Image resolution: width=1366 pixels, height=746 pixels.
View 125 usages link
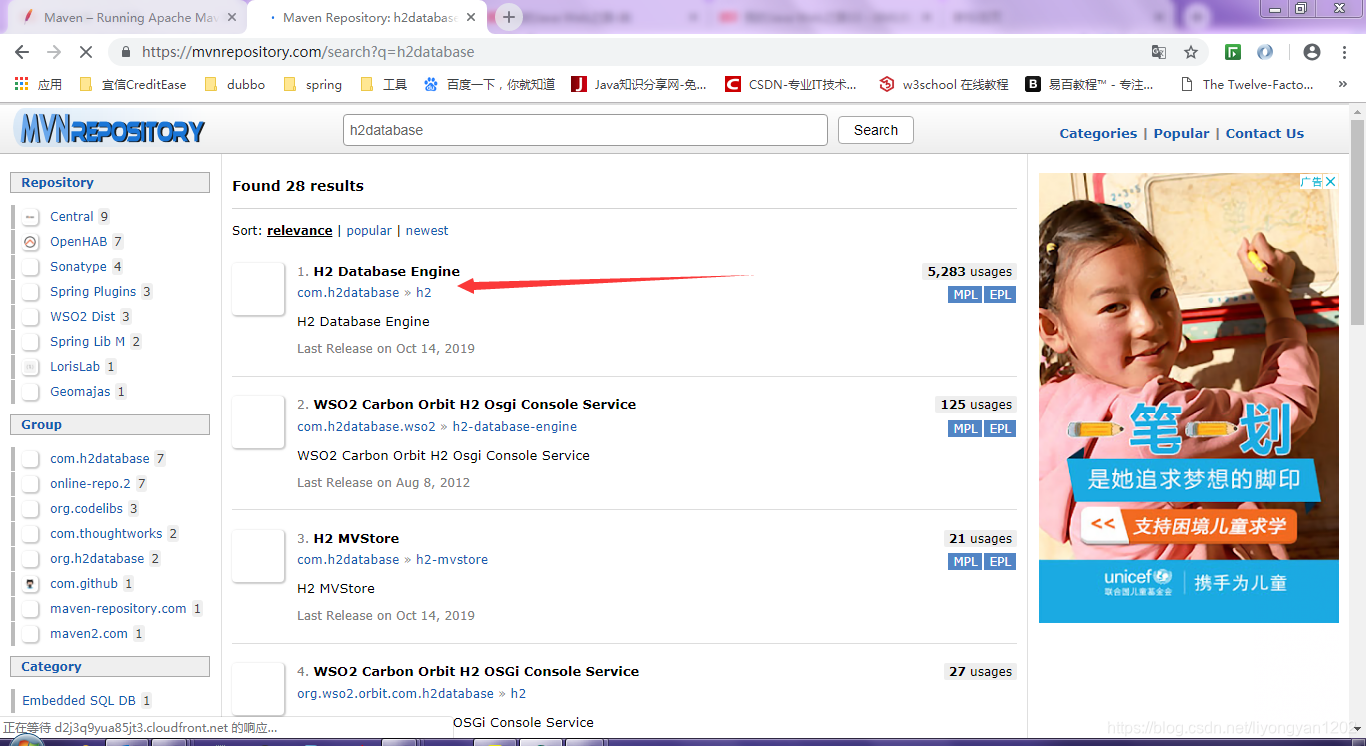pyautogui.click(x=976, y=404)
